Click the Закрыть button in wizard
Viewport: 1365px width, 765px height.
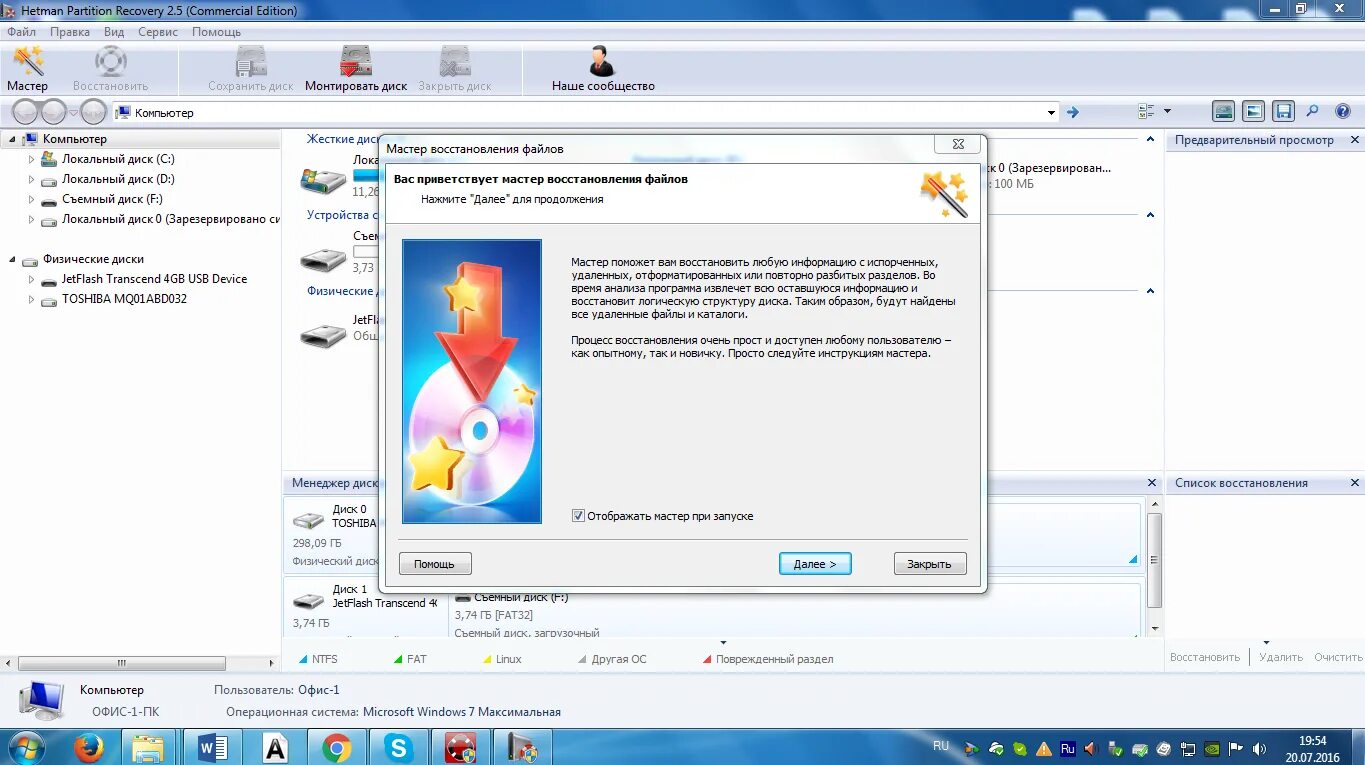[x=930, y=564]
